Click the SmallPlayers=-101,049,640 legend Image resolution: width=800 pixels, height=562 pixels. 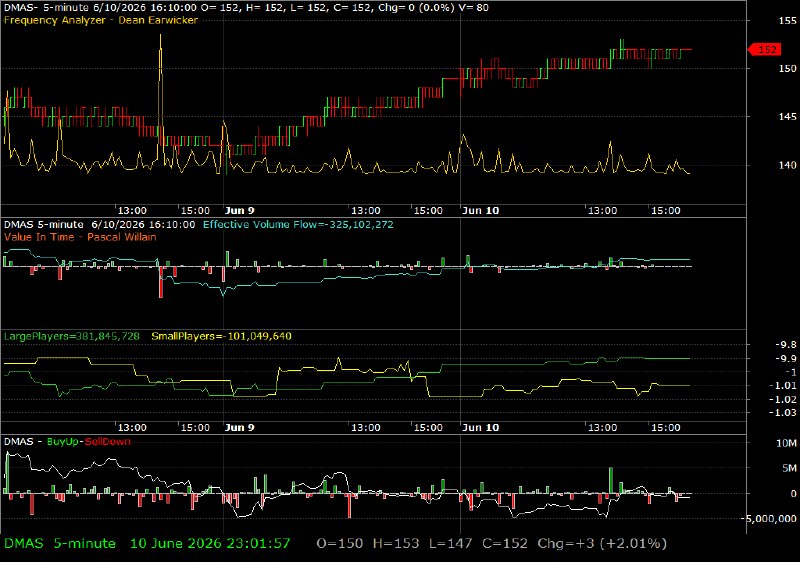tap(221, 336)
